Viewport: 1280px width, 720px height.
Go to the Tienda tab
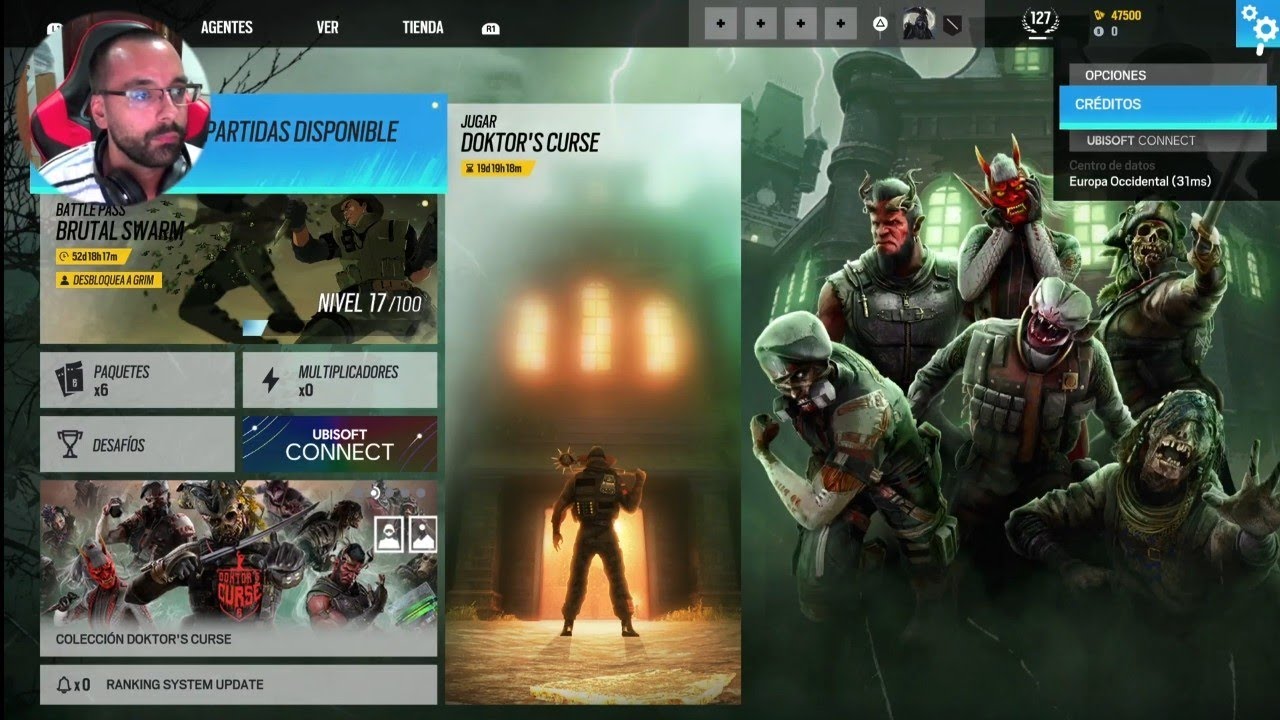point(423,27)
